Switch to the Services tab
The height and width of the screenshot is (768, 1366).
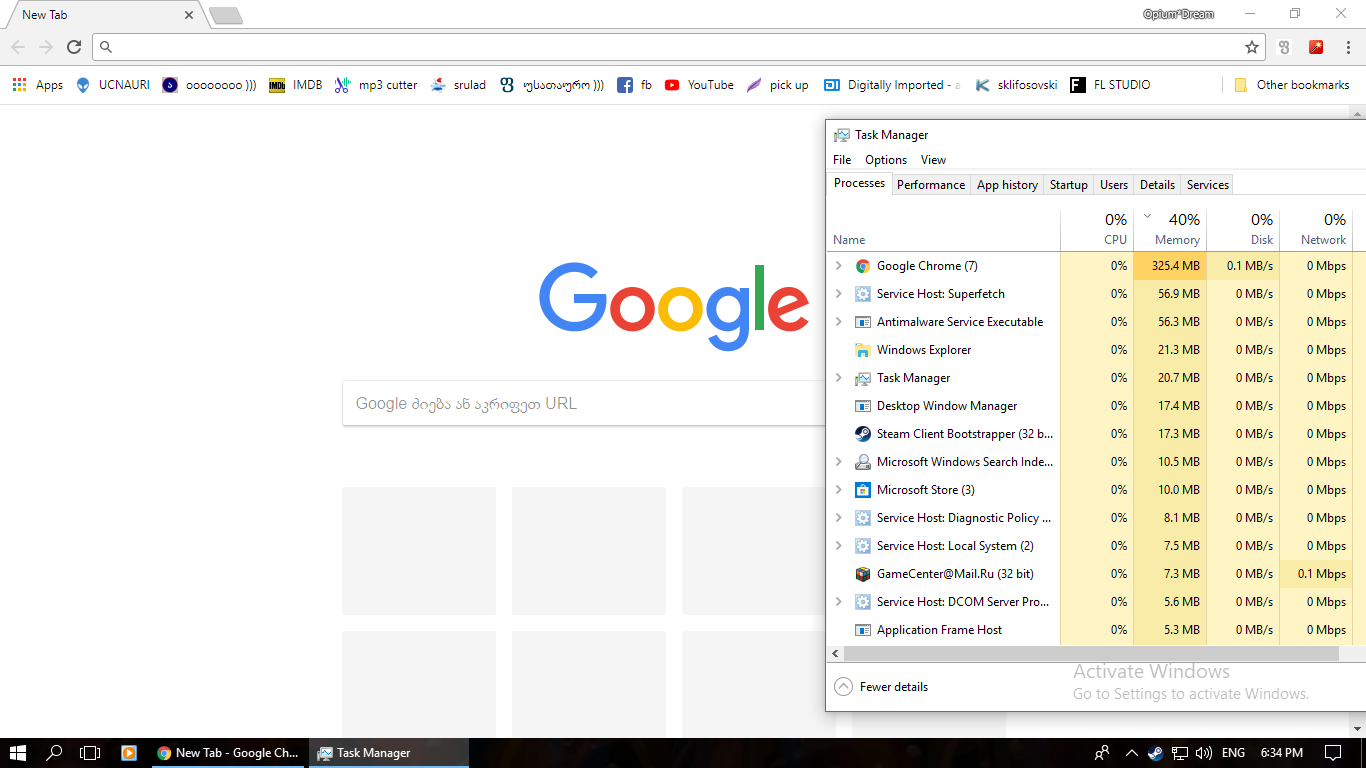tap(1206, 184)
